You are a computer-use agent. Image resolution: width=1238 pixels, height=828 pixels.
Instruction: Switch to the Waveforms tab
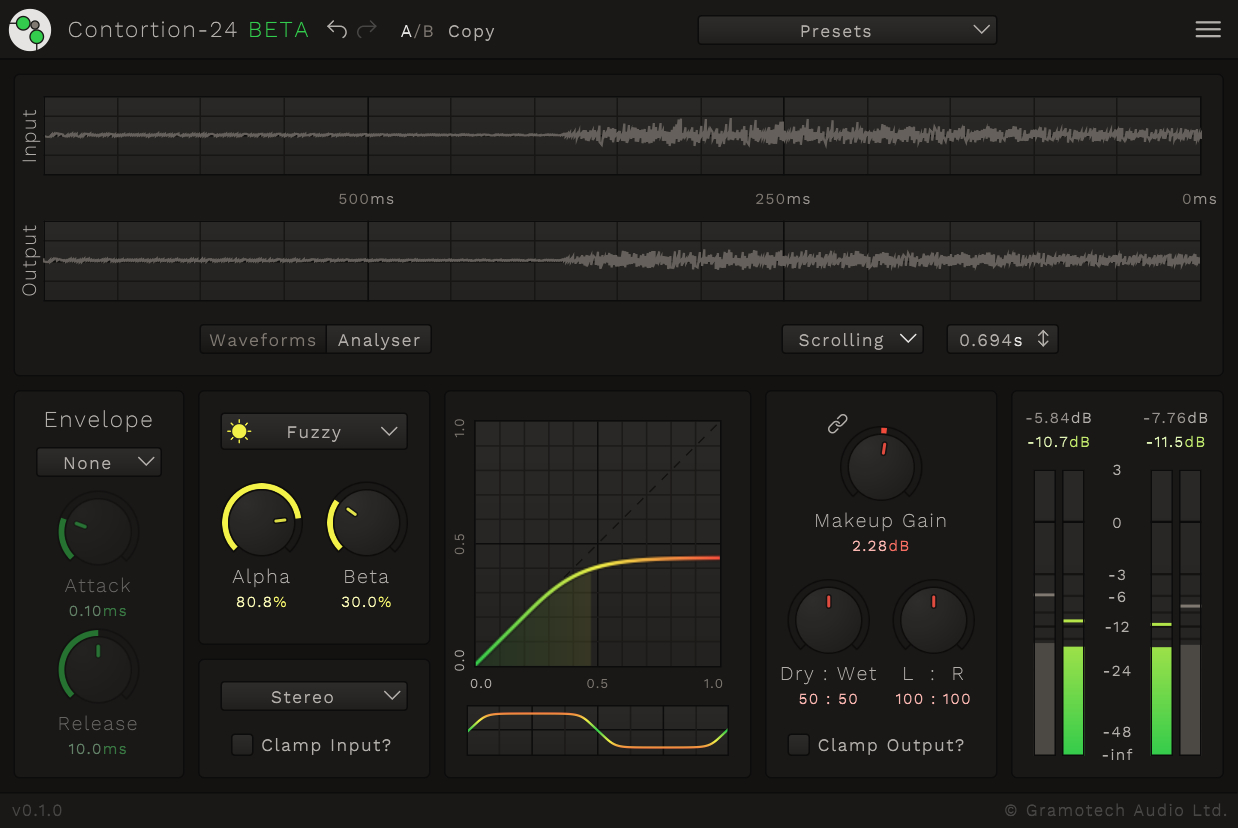pyautogui.click(x=263, y=340)
